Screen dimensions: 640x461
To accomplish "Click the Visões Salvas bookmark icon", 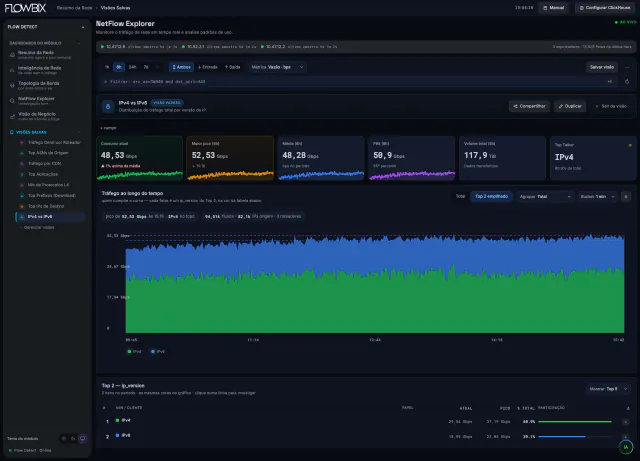I will point(11,132).
